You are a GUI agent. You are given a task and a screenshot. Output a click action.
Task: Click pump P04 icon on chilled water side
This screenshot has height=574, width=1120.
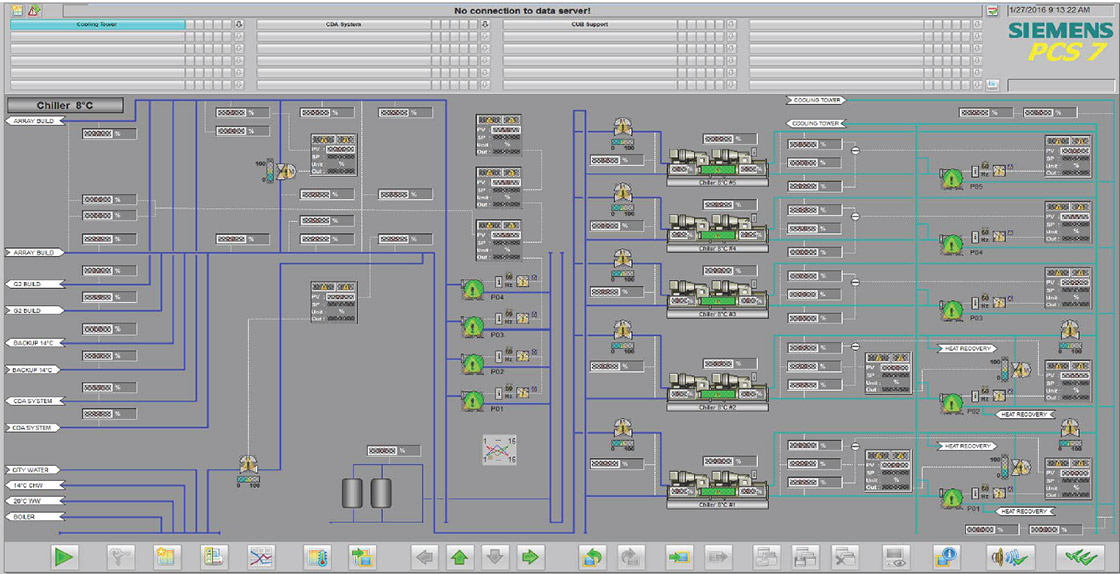tap(471, 290)
